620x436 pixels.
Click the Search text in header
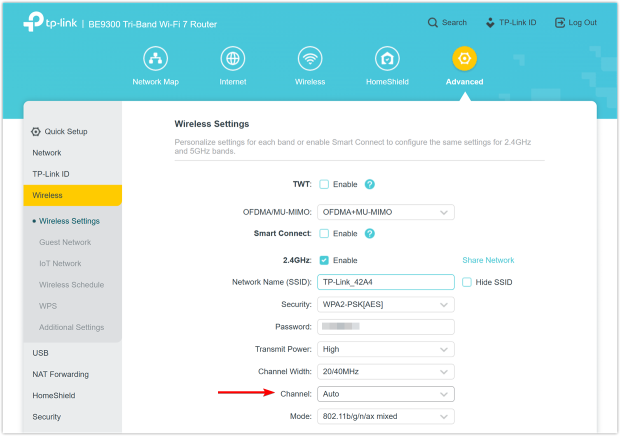coord(454,23)
